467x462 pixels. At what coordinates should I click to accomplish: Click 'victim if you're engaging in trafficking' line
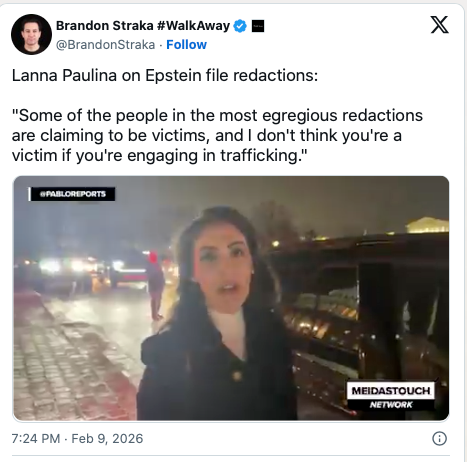pos(160,155)
